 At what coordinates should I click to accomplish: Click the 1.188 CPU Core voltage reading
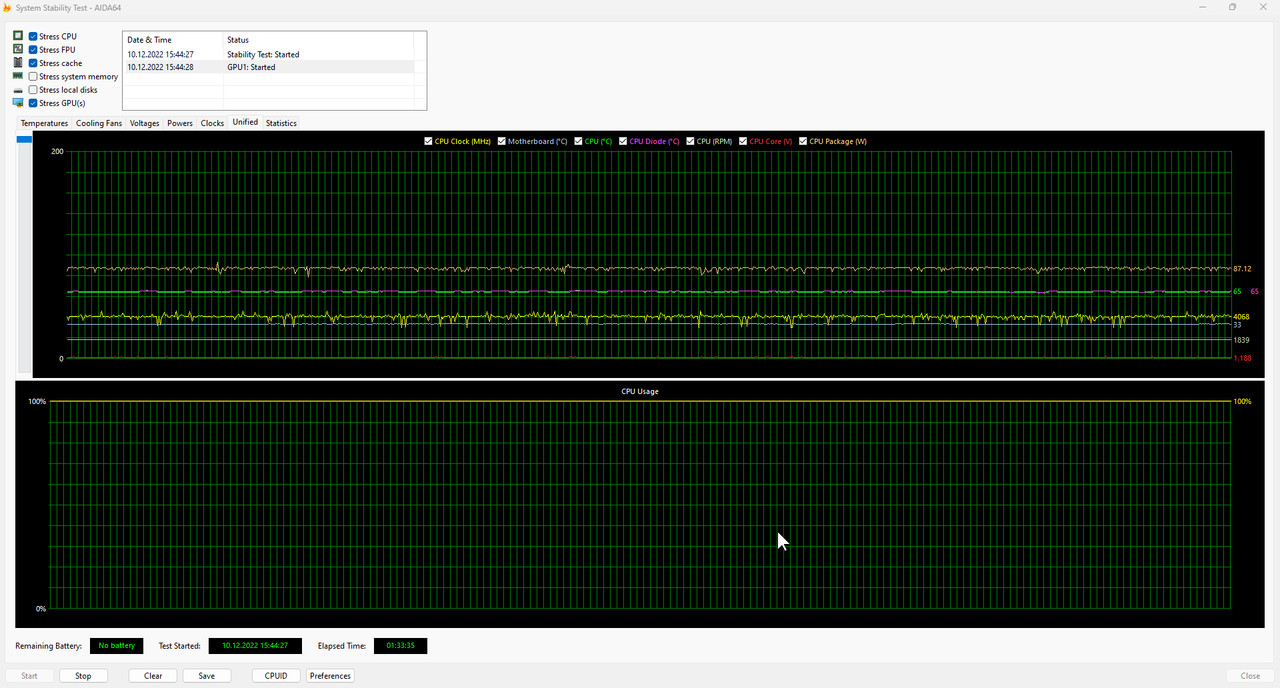click(x=1242, y=358)
